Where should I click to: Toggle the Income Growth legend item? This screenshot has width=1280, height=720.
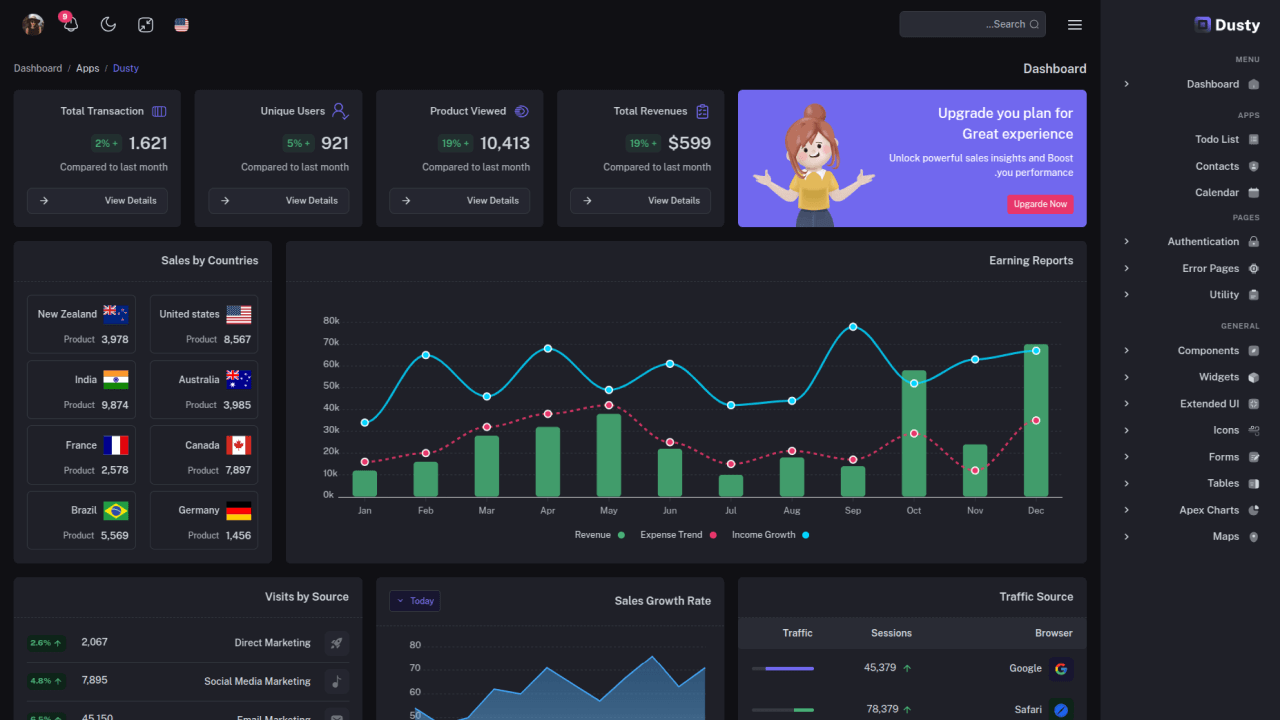coord(765,535)
